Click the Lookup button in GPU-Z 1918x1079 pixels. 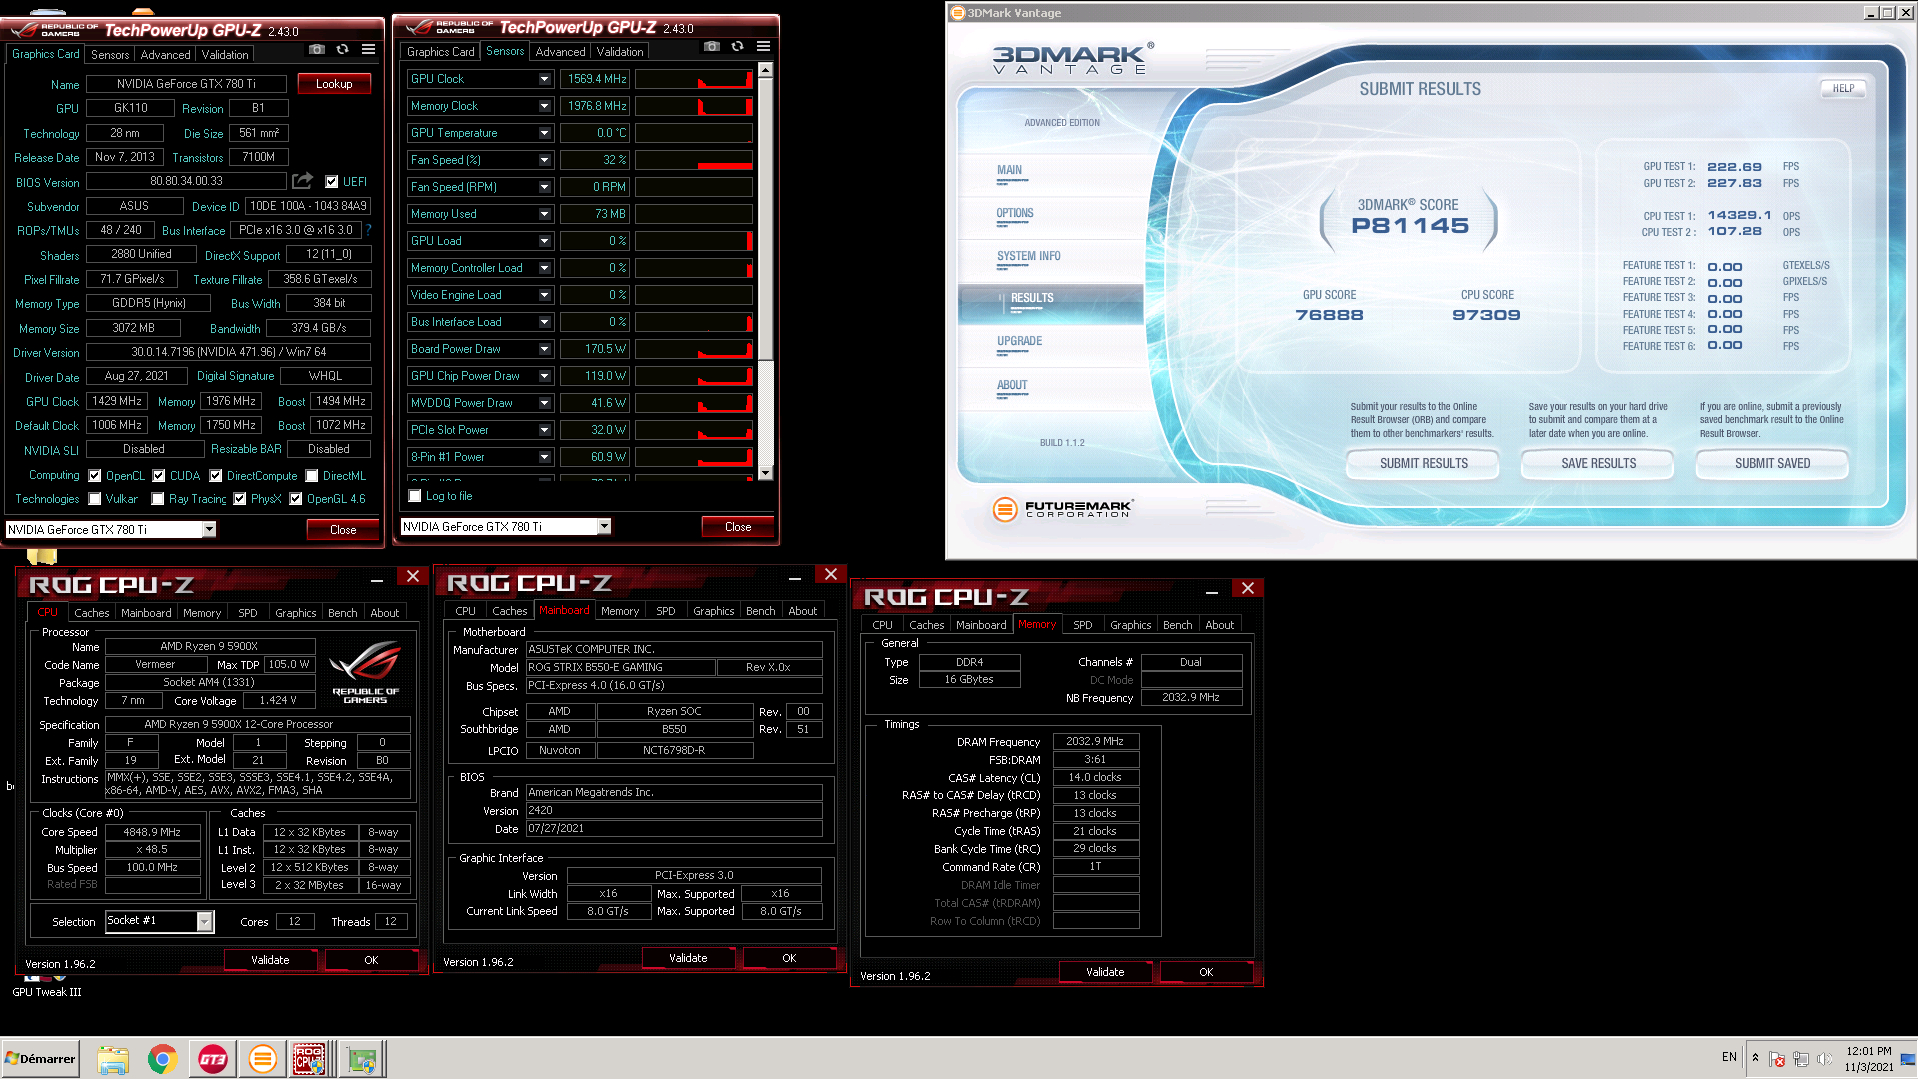(x=334, y=84)
